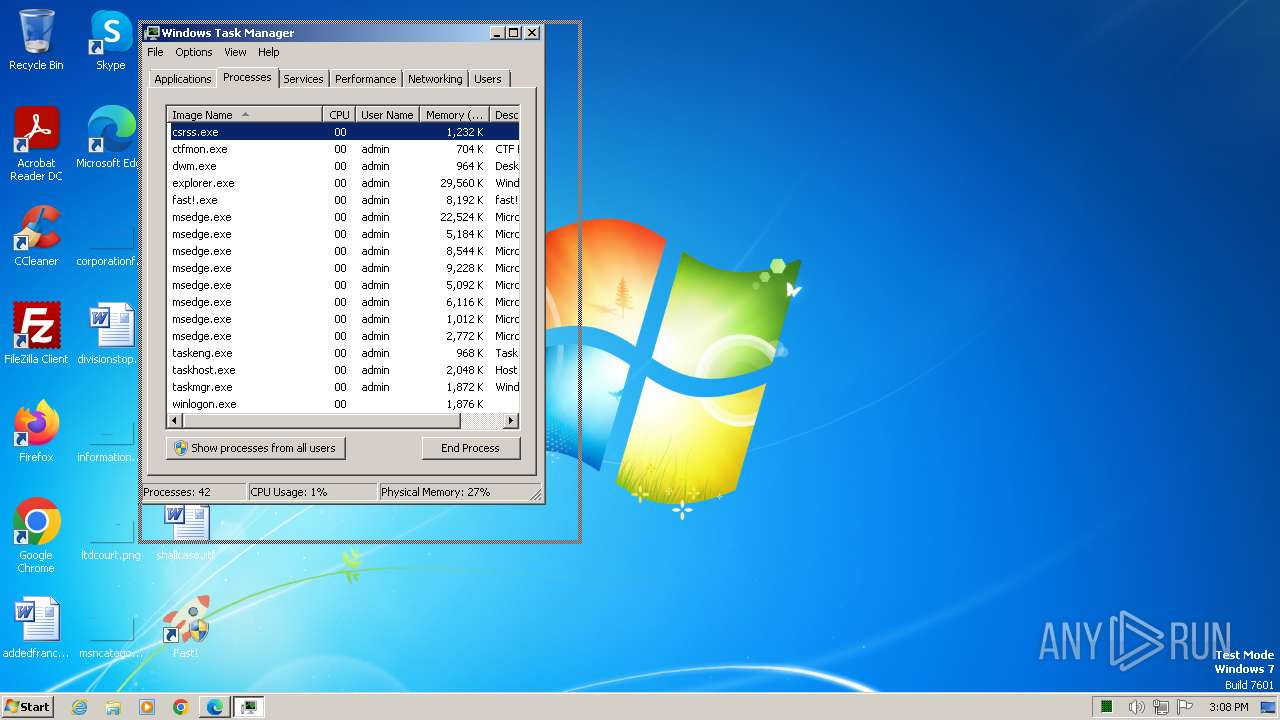1280x720 pixels.
Task: Open the Options menu
Action: tap(194, 52)
